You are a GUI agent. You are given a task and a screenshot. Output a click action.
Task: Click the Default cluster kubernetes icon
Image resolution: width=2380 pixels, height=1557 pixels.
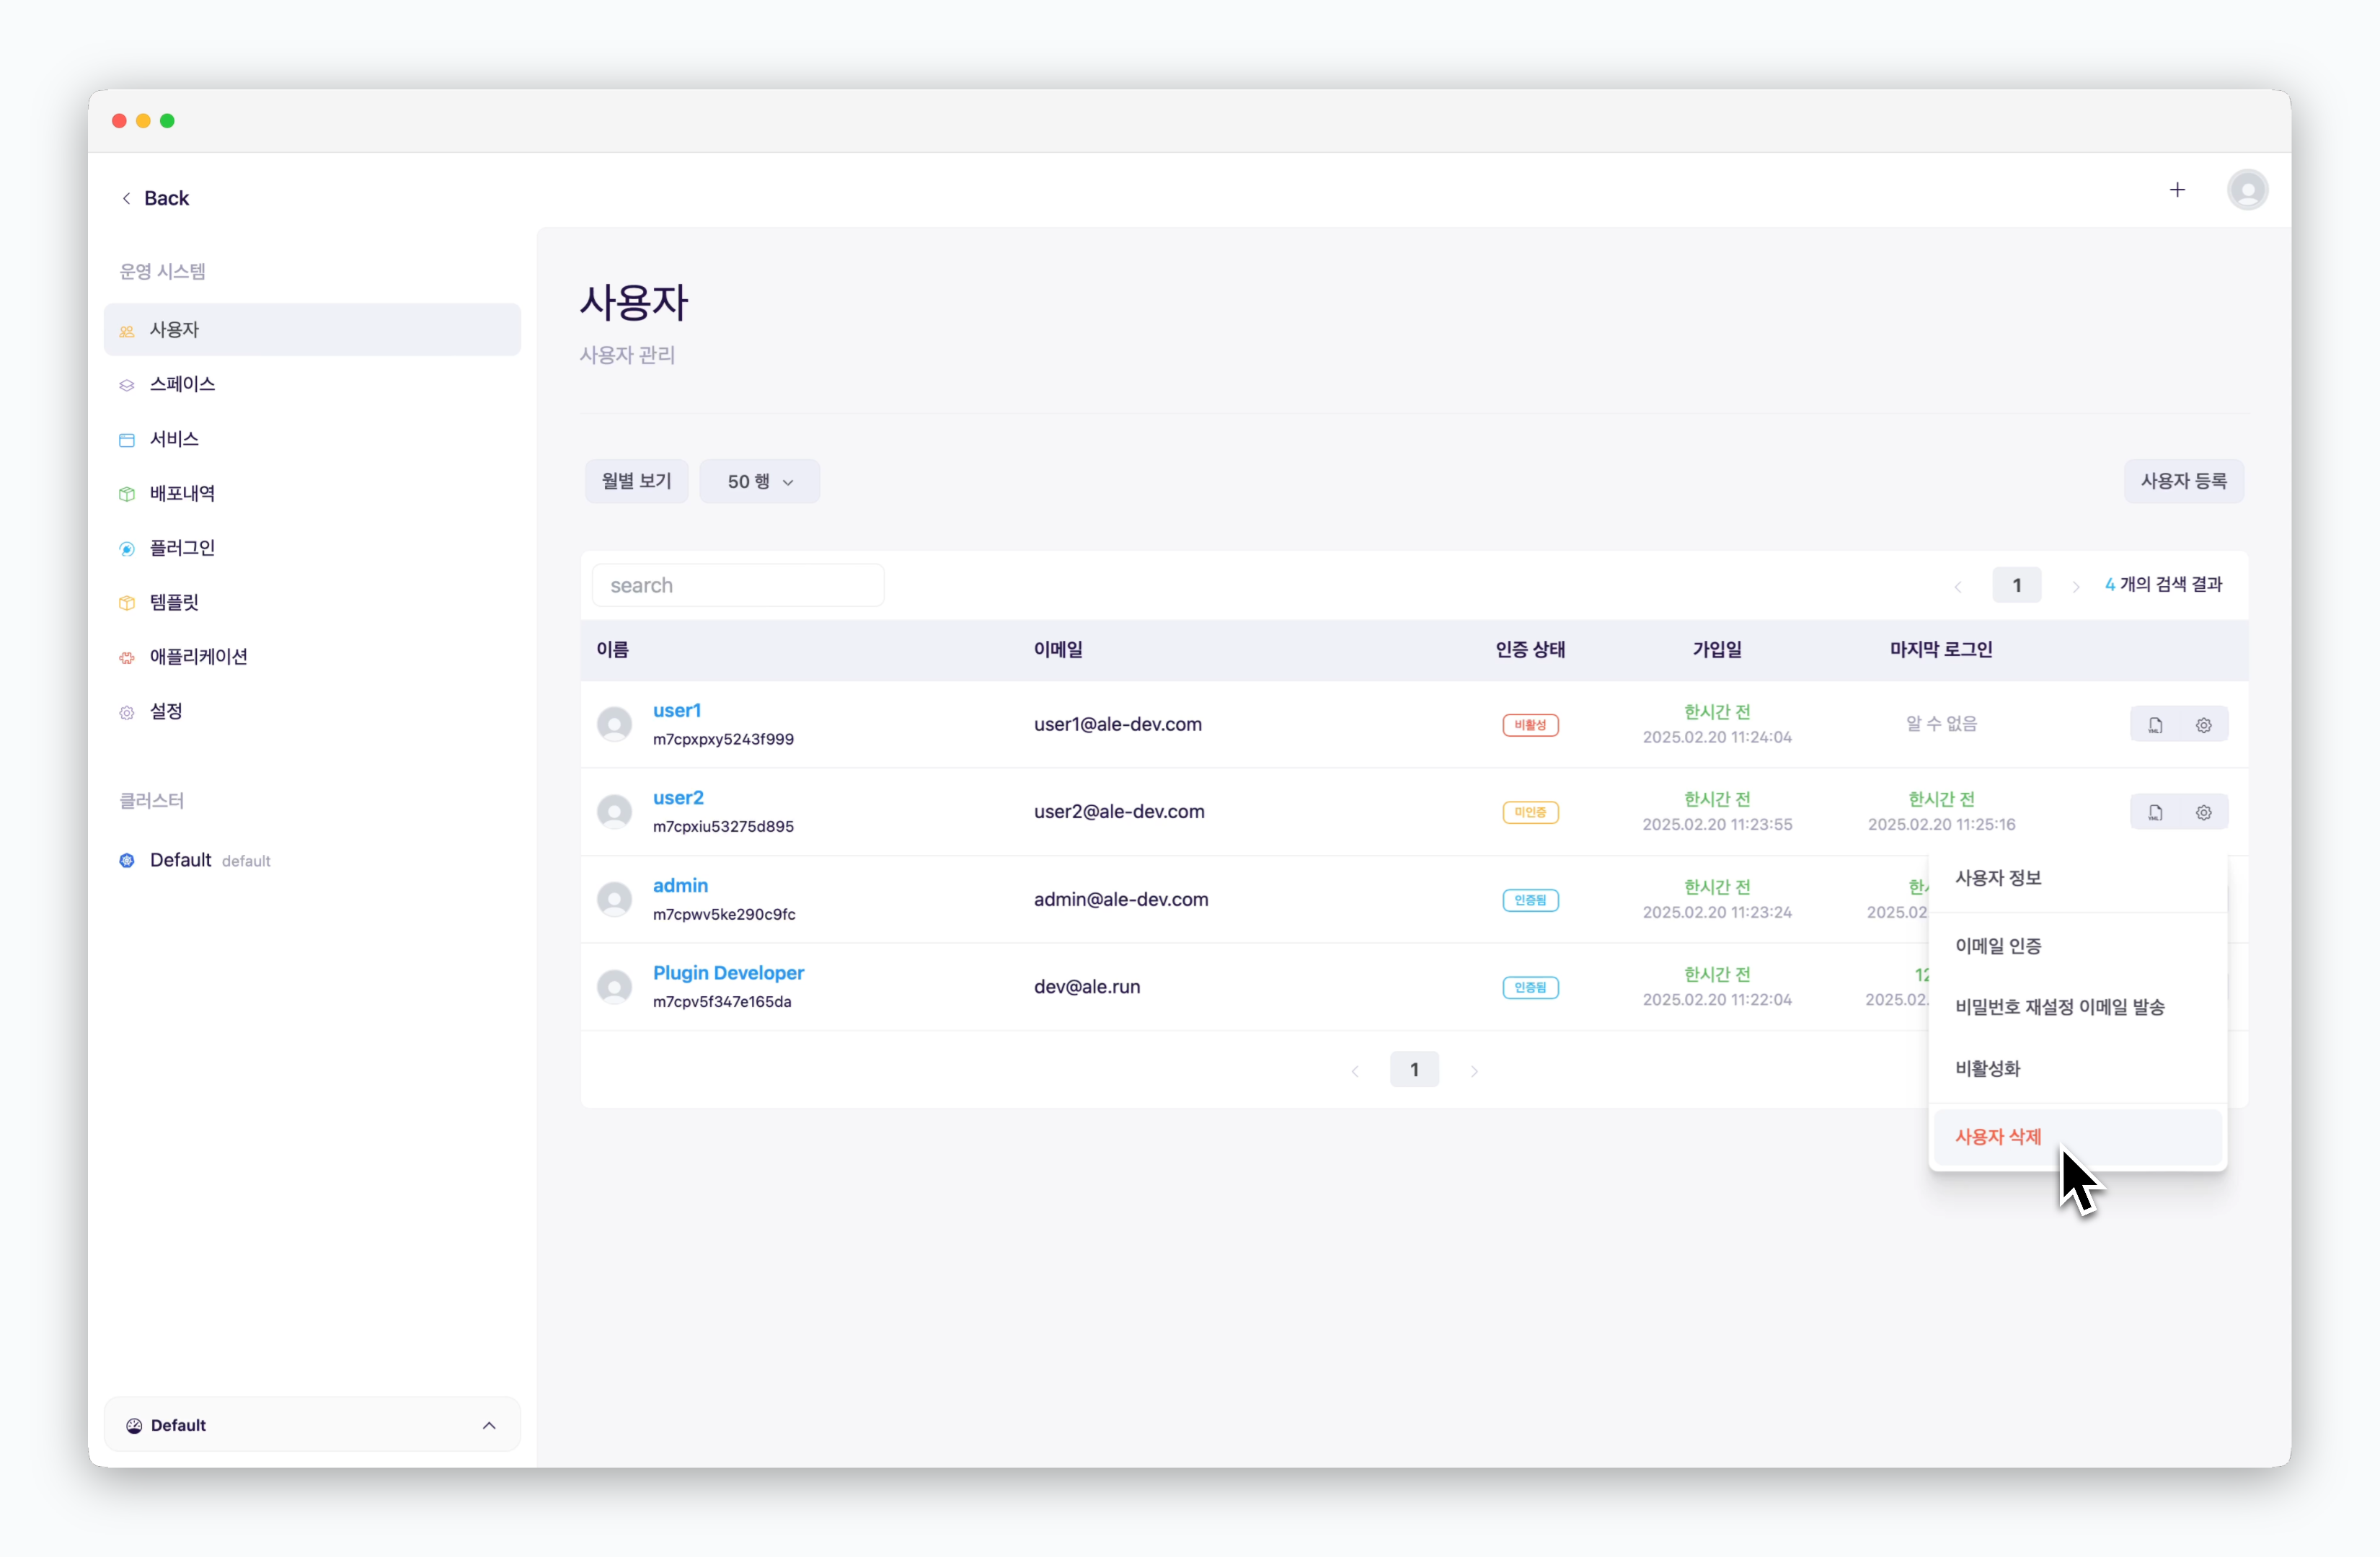pos(127,861)
